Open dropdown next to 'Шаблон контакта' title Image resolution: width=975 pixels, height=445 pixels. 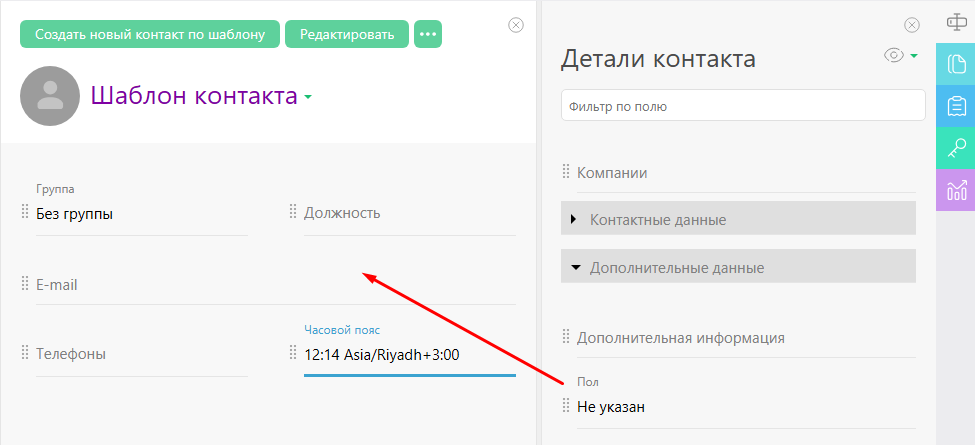pos(307,98)
